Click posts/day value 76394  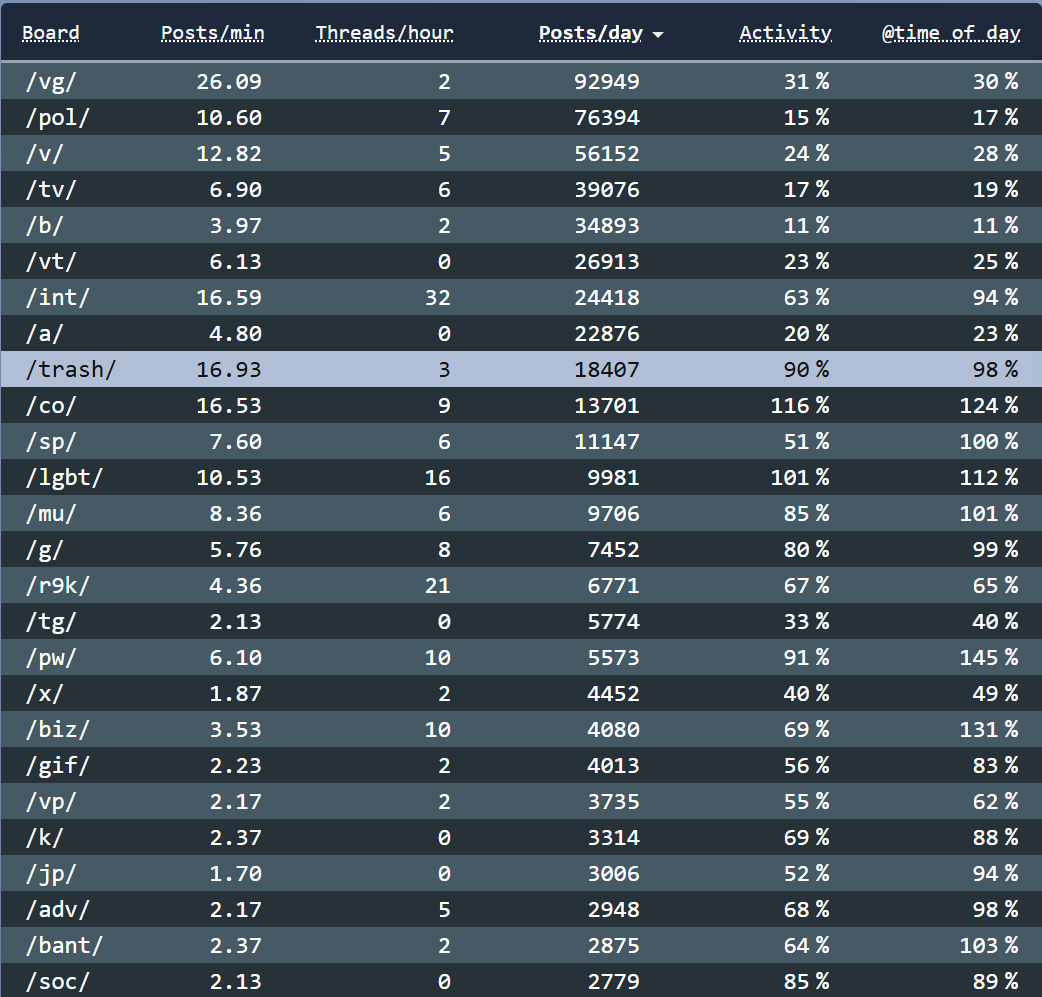click(607, 118)
